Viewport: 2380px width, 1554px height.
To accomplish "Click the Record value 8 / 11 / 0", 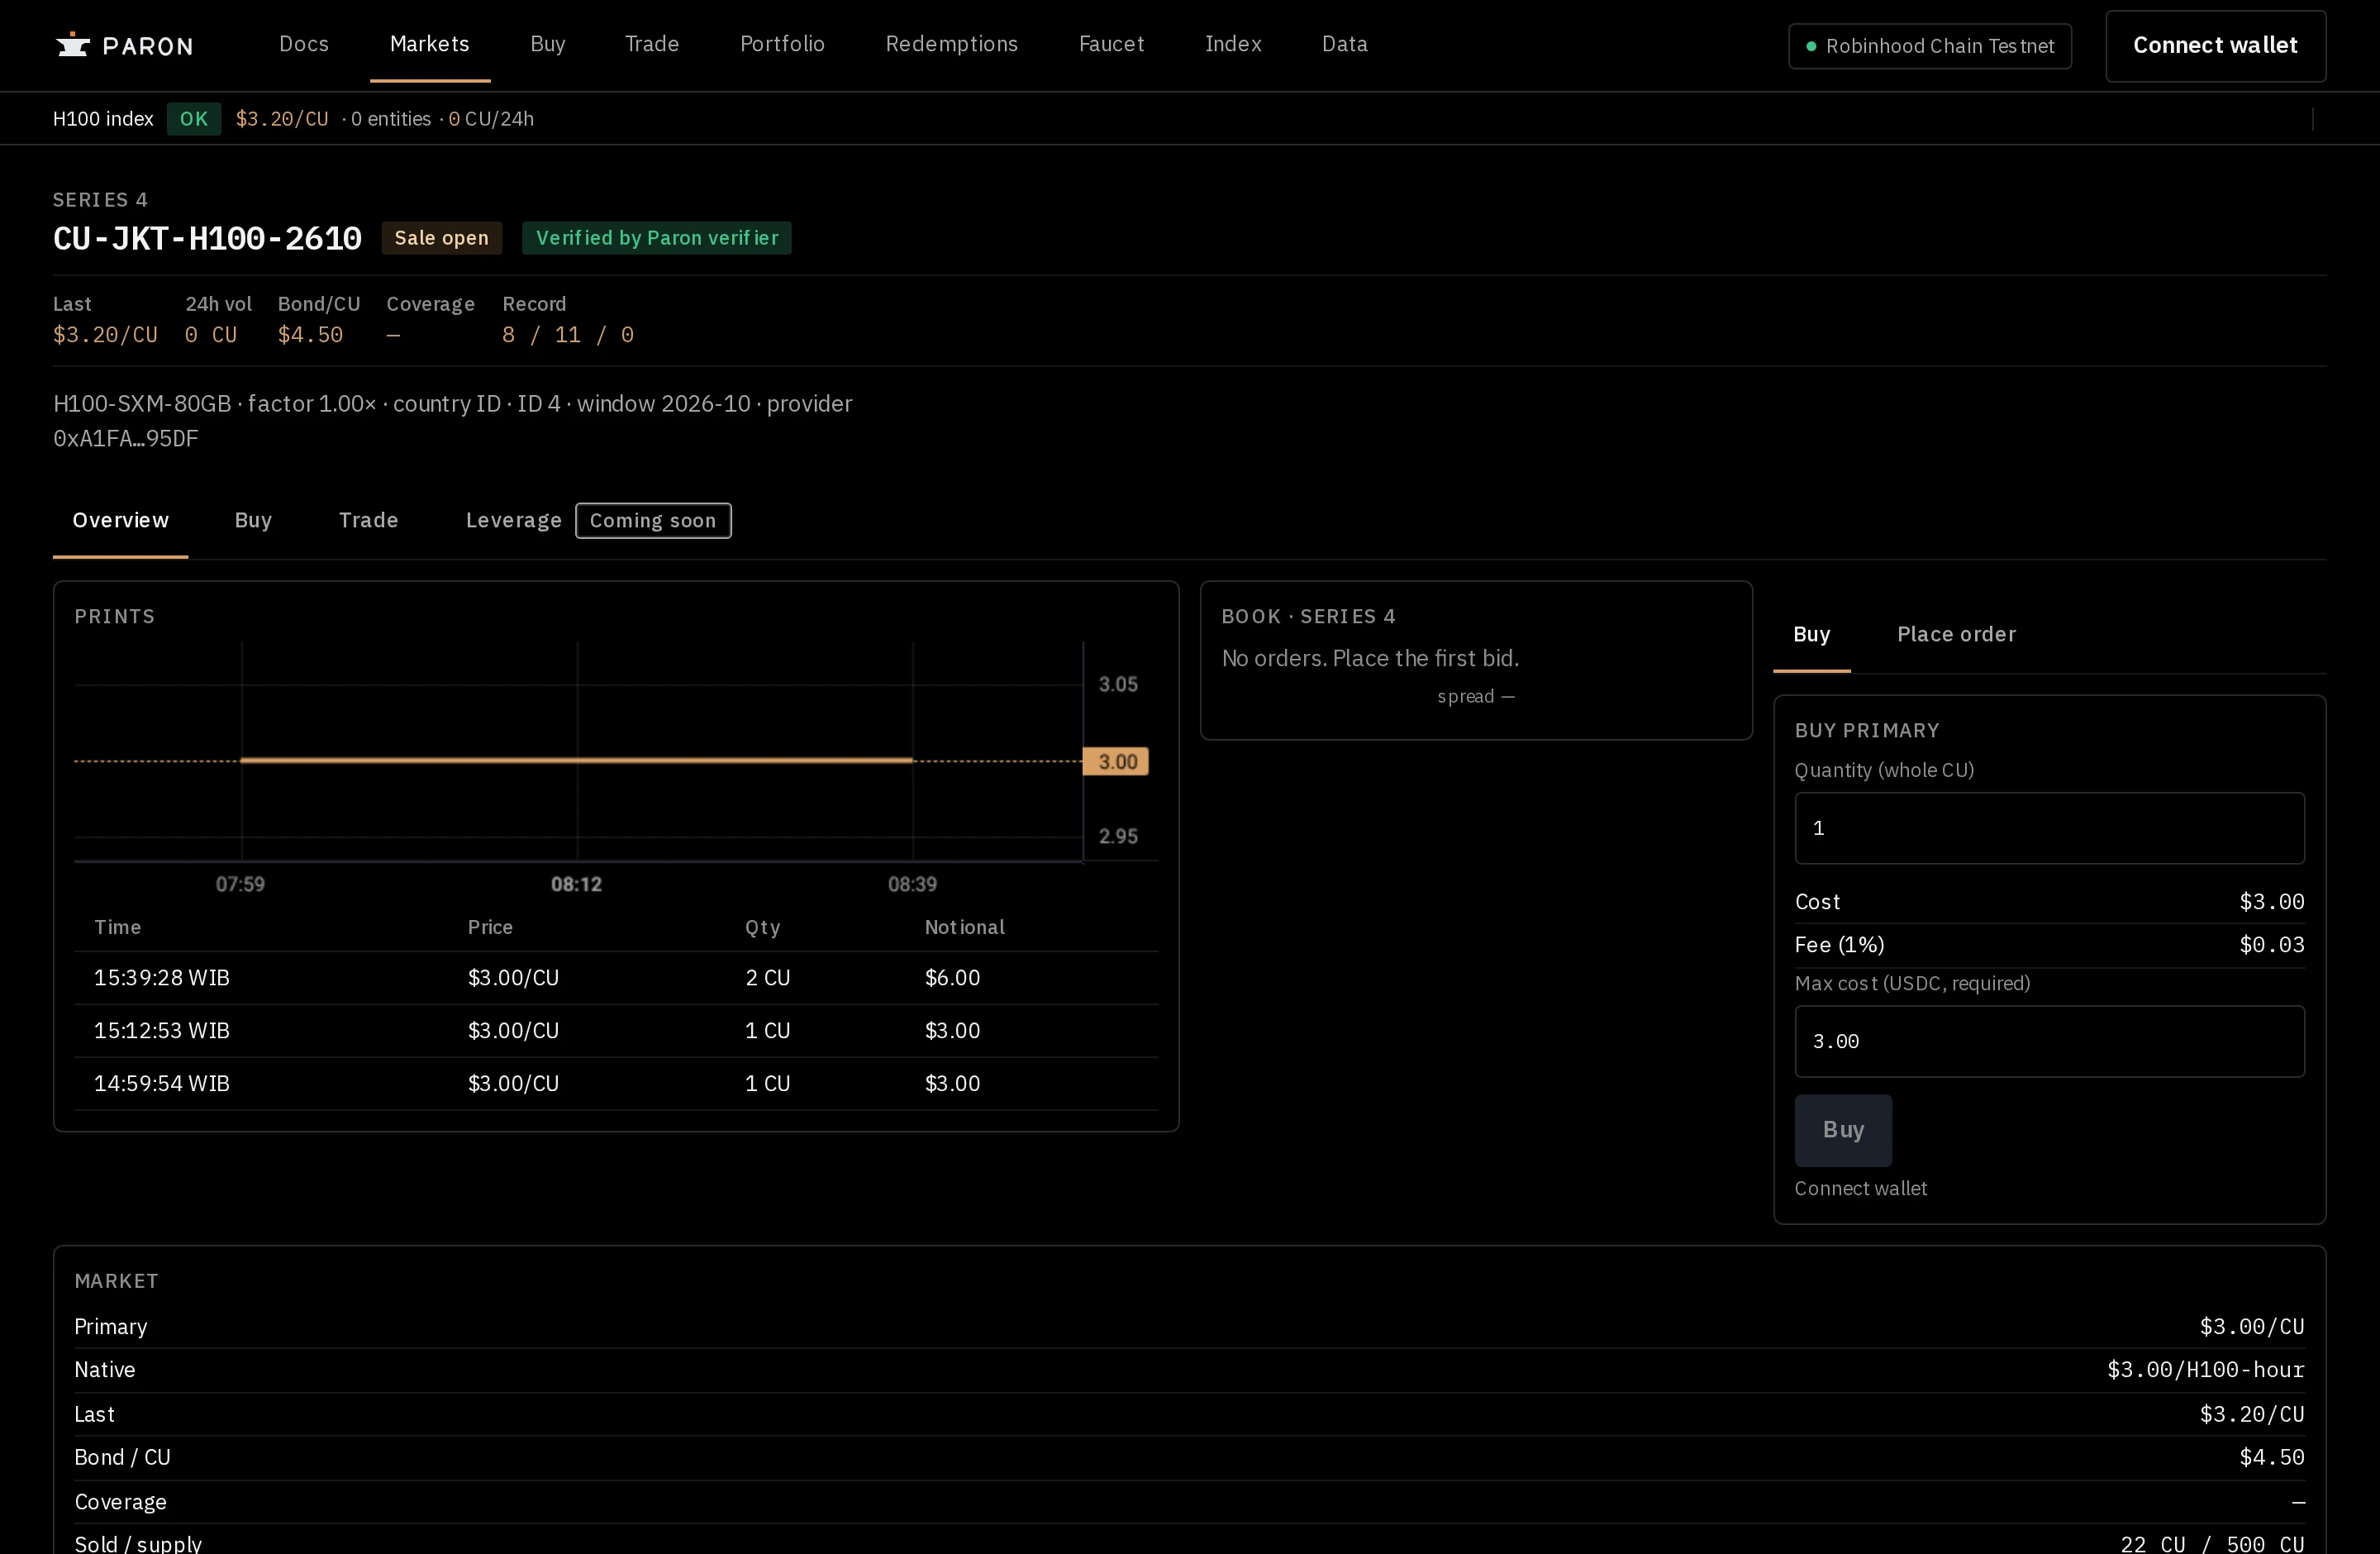I will point(568,335).
